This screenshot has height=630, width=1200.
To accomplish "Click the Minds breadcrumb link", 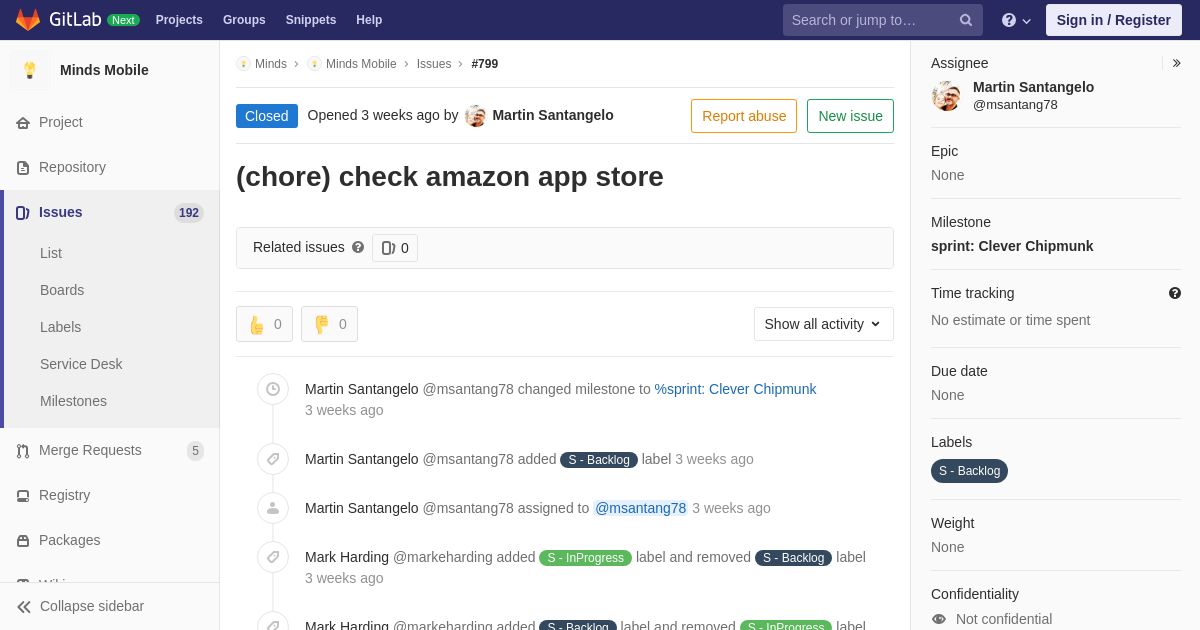I will 271,64.
